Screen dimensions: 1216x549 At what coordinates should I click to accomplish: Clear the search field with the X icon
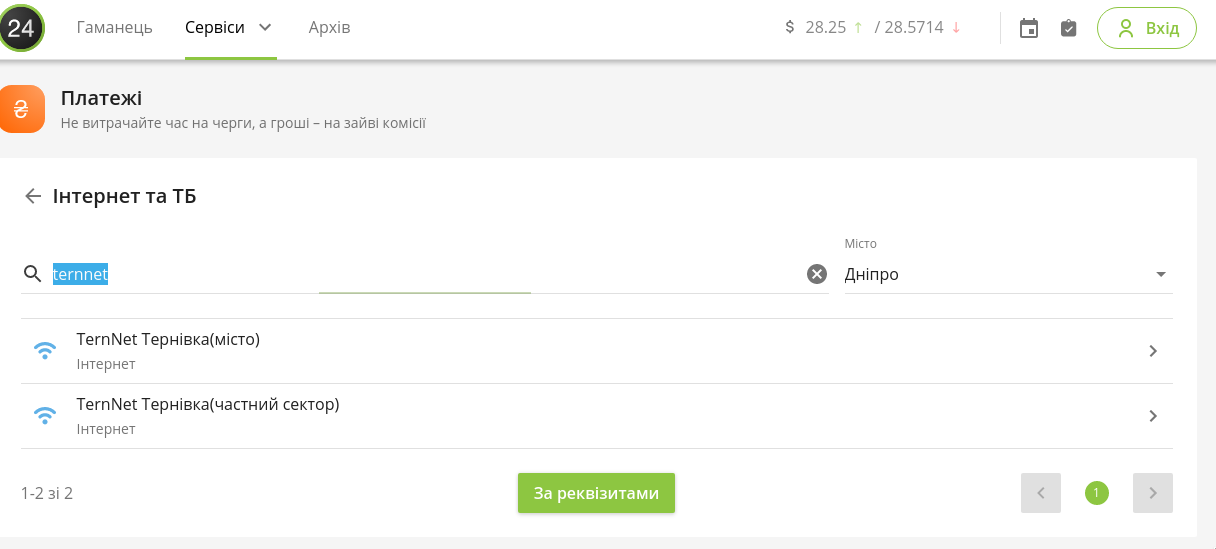(817, 274)
